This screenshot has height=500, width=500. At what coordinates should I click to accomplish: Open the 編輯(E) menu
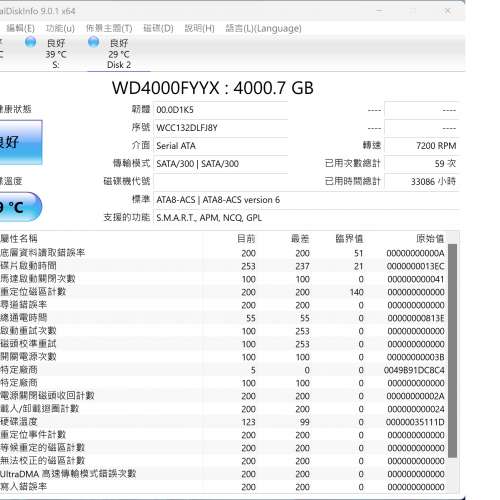20,28
